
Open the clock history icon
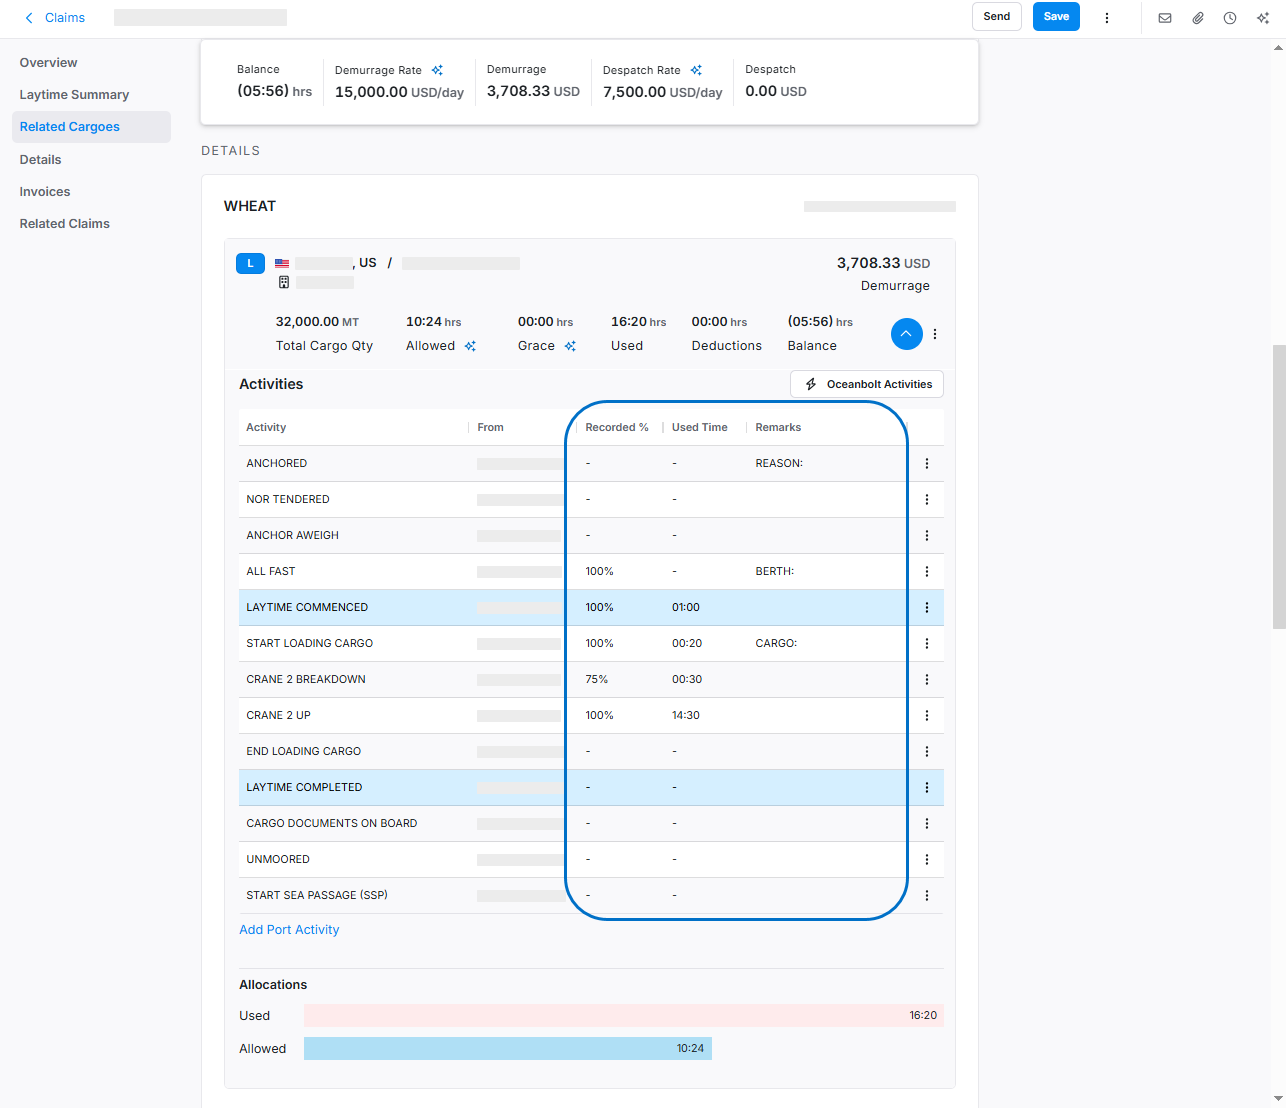[1230, 18]
